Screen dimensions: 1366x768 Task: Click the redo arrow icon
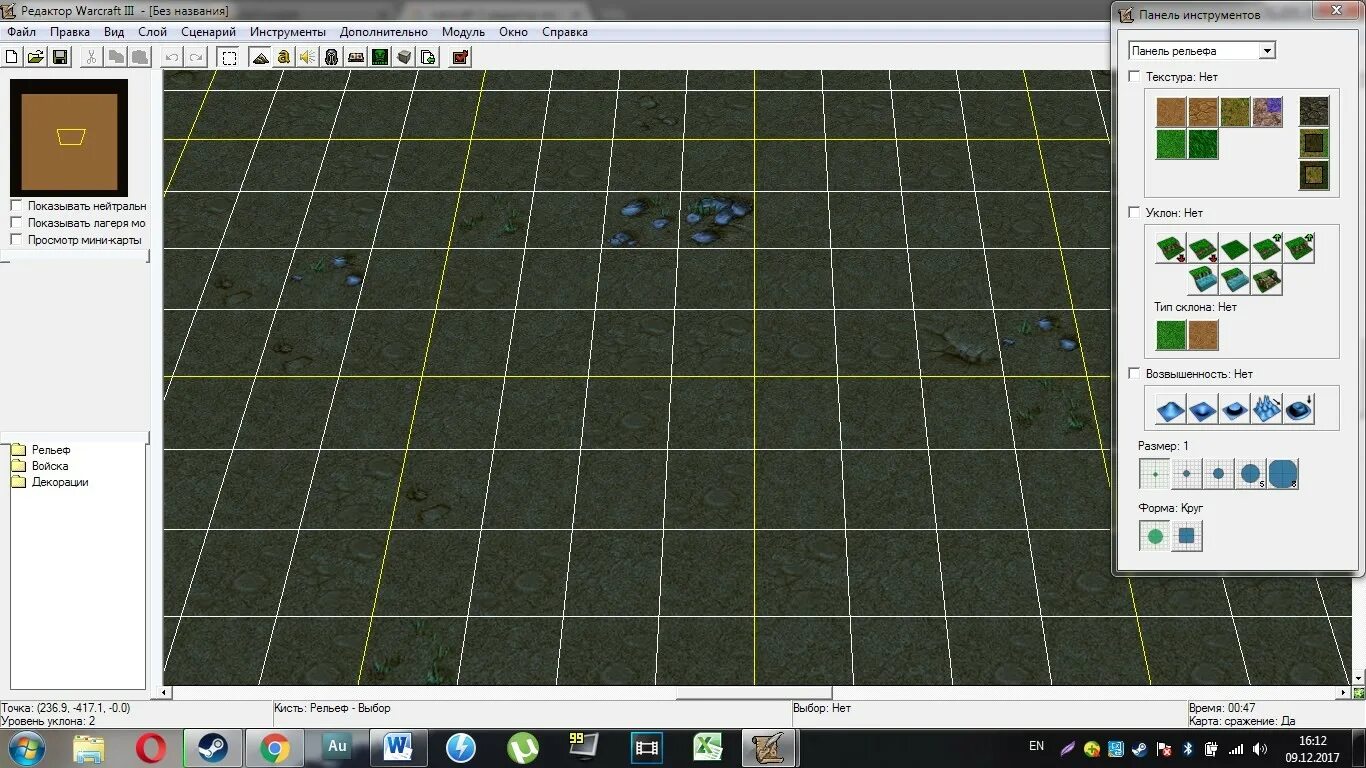(x=196, y=57)
